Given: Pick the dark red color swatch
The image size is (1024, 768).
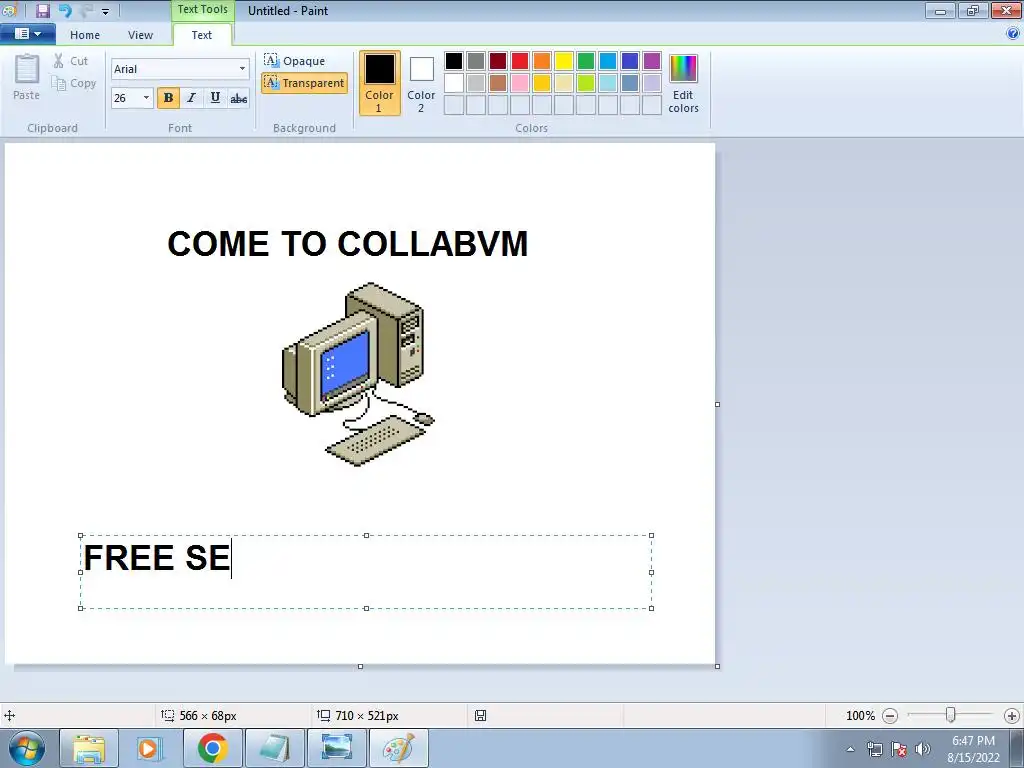Looking at the screenshot, I should tap(498, 61).
